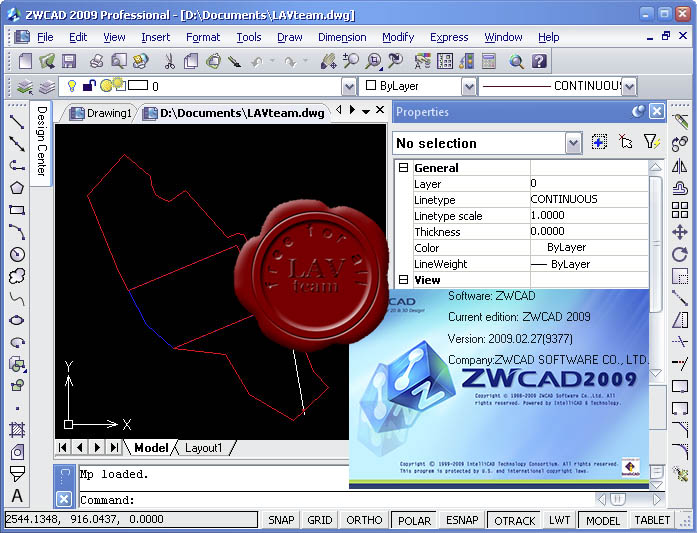Click Quick Select funnel icon in Properties

coord(652,142)
